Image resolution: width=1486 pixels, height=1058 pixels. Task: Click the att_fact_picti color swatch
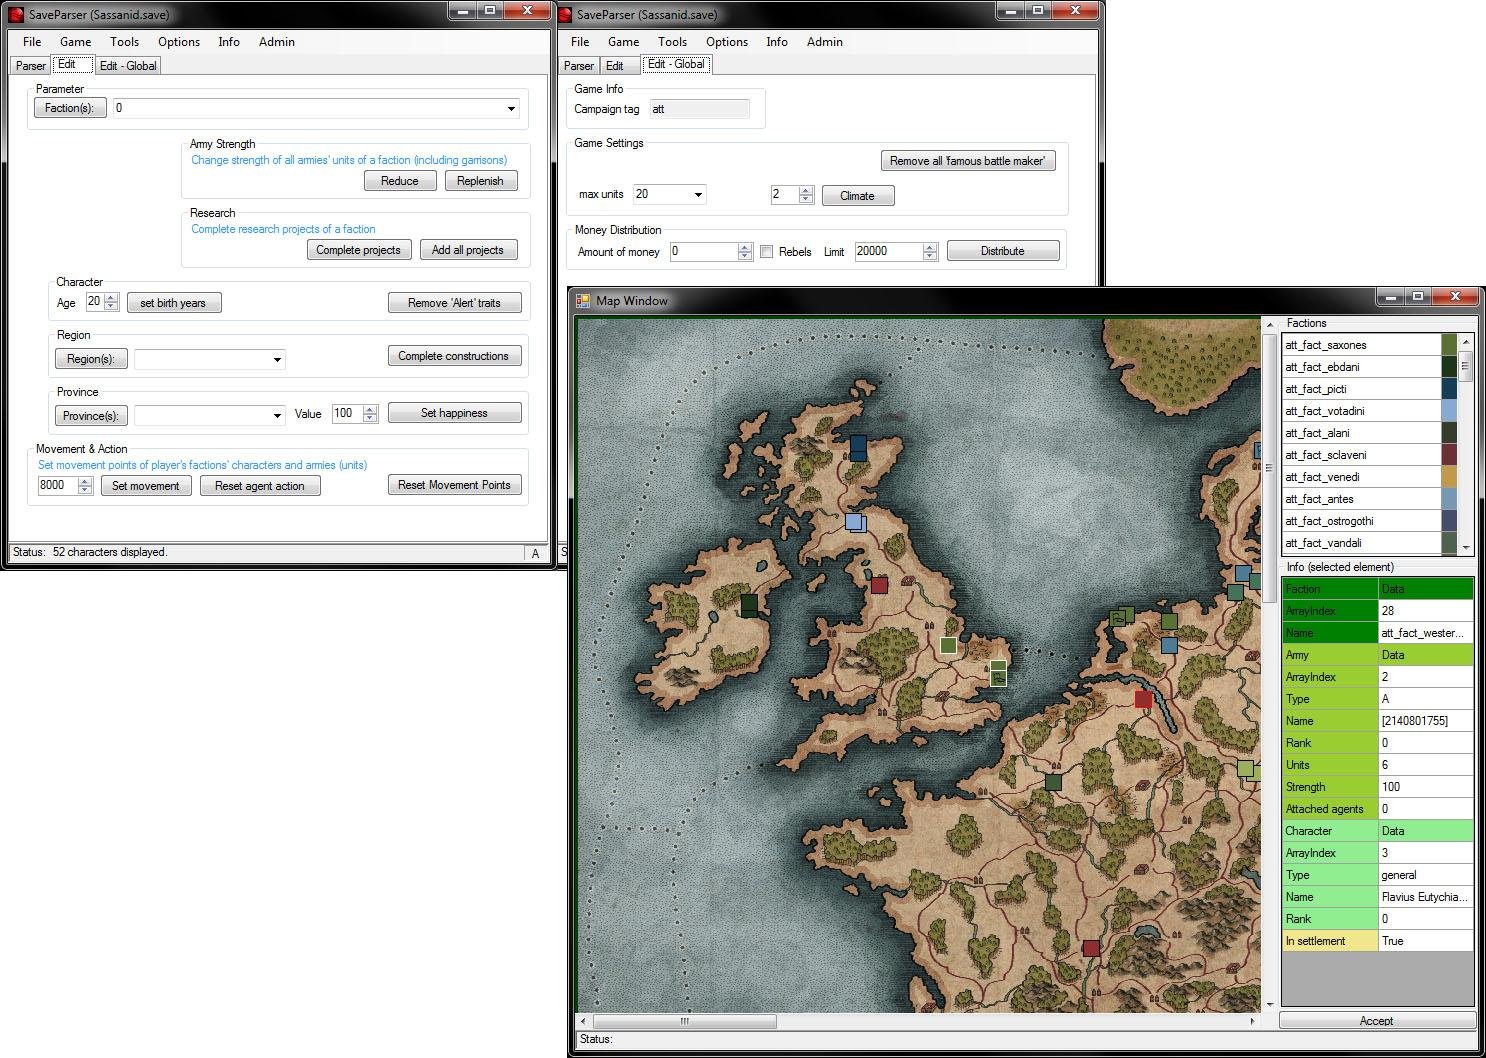point(1448,389)
